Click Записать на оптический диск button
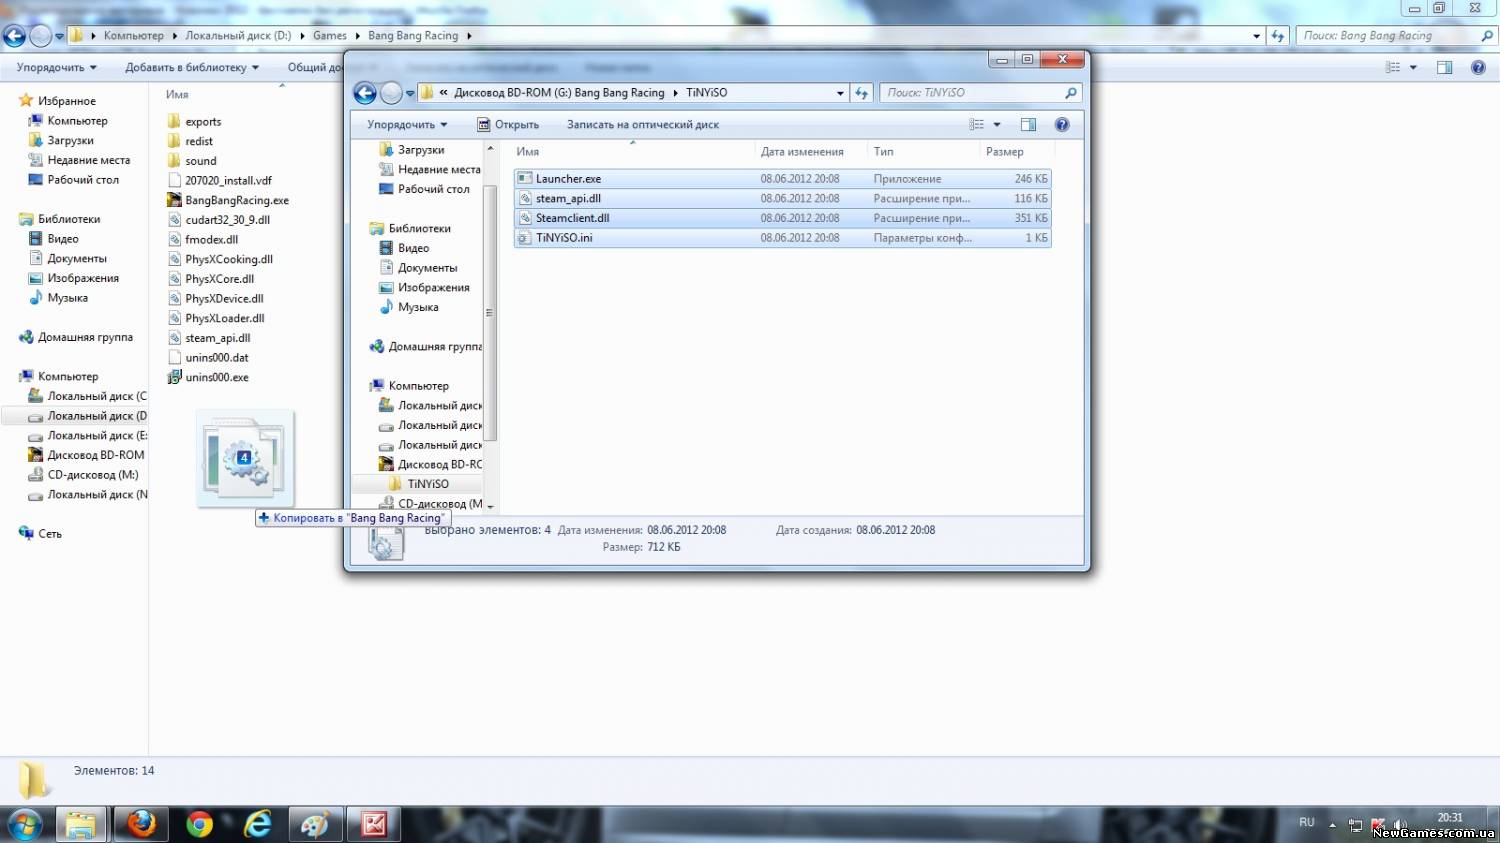Screen dimensions: 1500x843 pyautogui.click(x=643, y=125)
